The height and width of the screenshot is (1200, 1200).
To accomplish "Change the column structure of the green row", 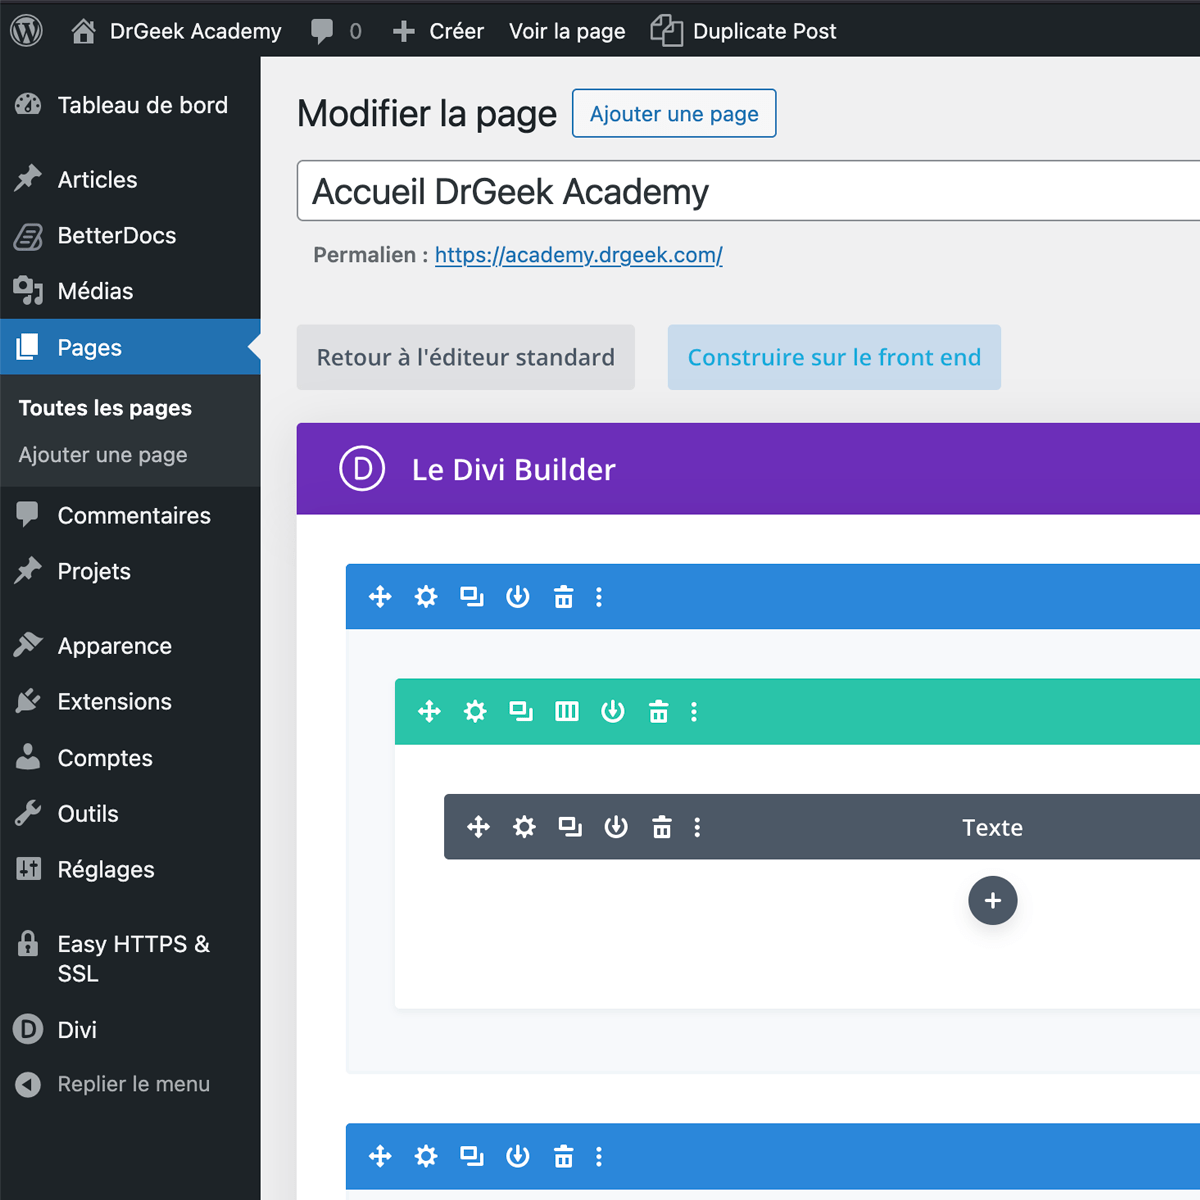I will tap(567, 711).
